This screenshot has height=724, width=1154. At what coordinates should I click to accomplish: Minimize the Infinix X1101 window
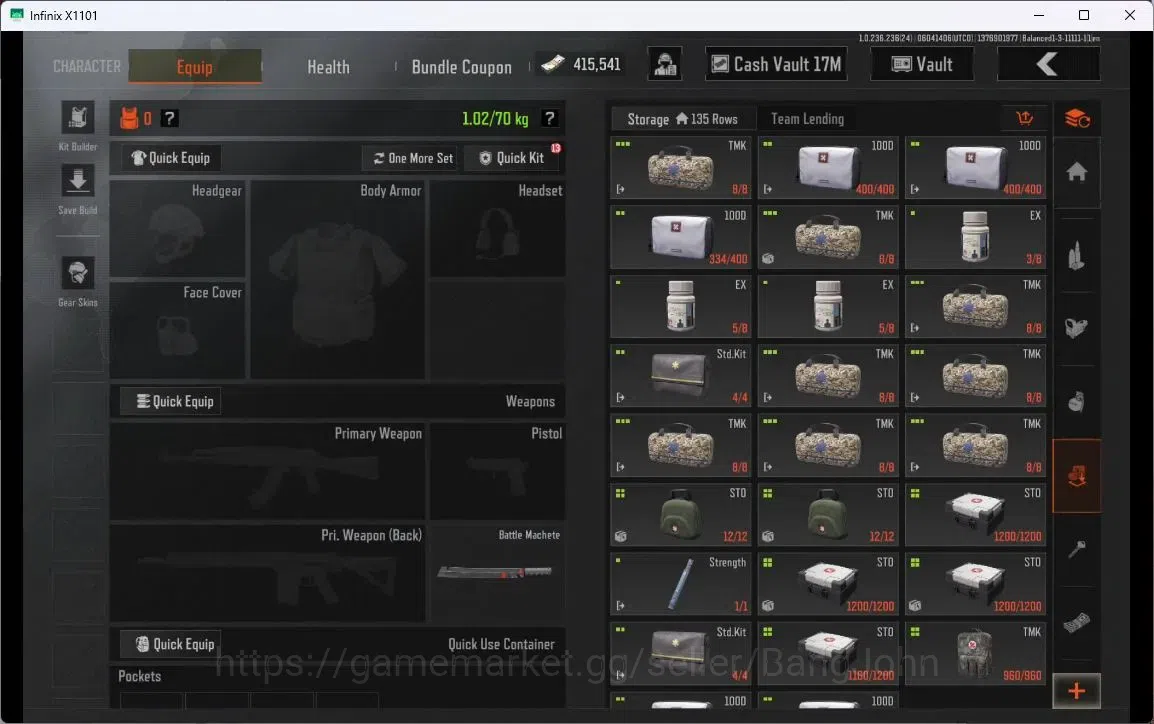(1038, 15)
